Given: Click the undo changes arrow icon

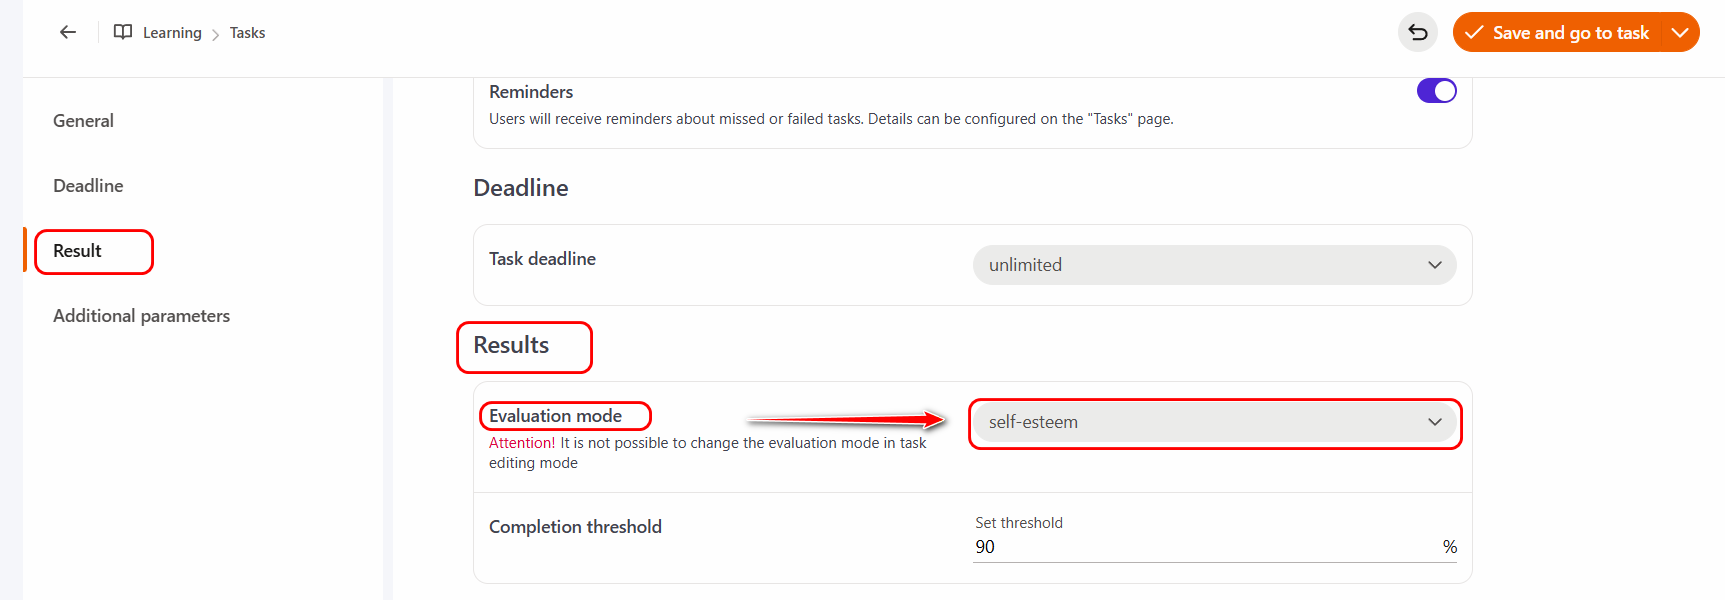Looking at the screenshot, I should click(1417, 32).
